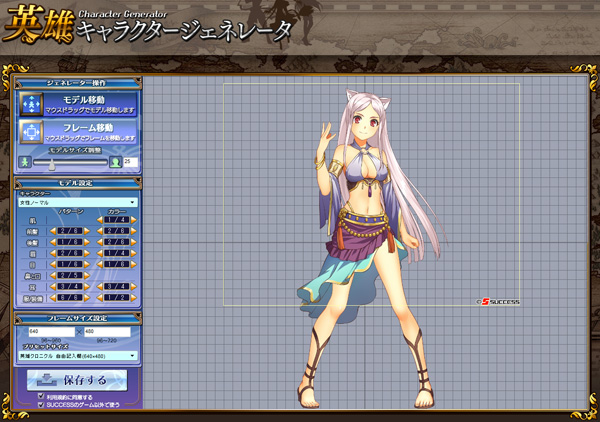The width and height of the screenshot is (600, 422).
Task: Select next 服/装備 (clothes) color
Action: tap(134, 298)
